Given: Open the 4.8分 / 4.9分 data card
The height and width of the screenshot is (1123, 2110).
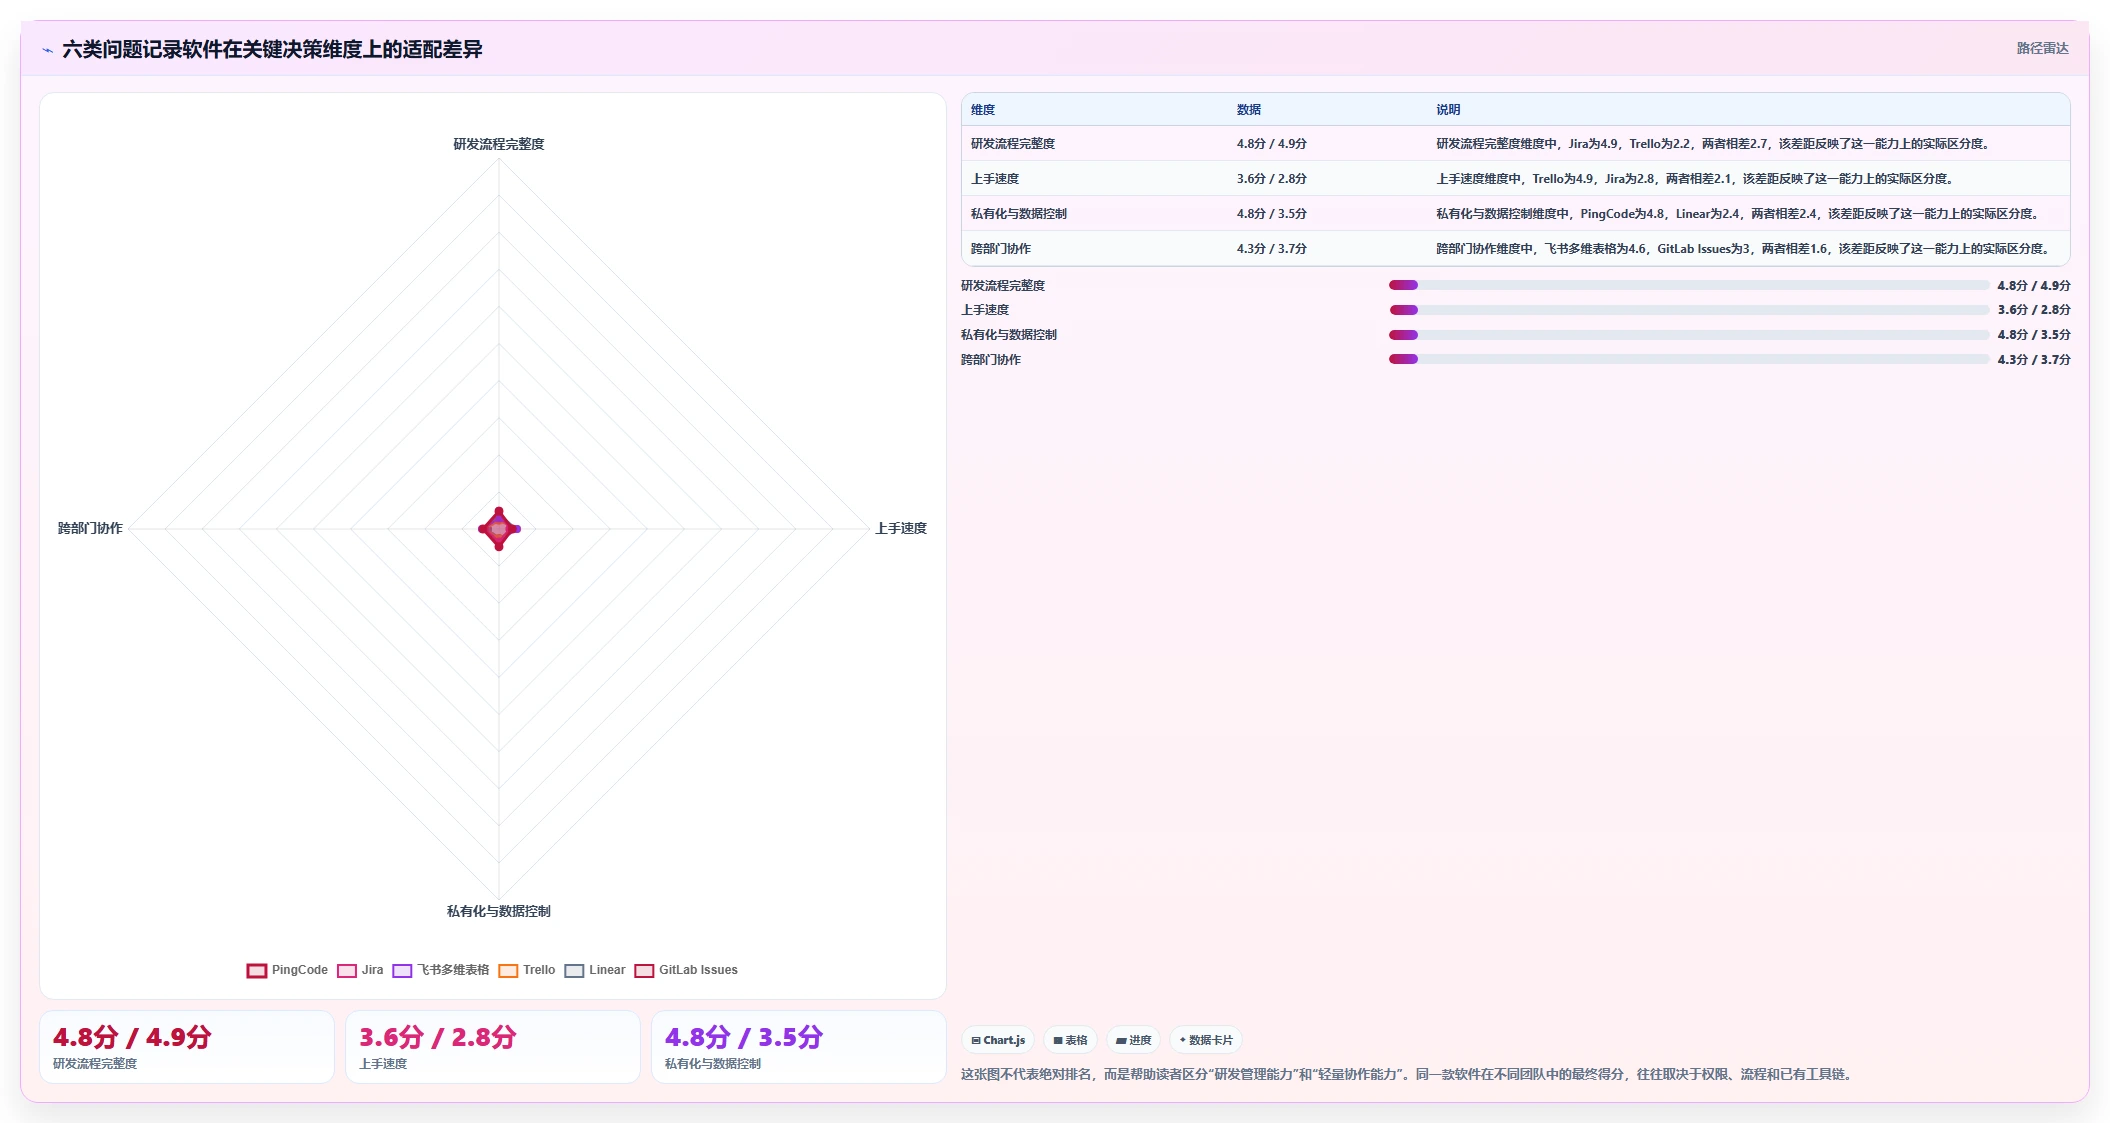Looking at the screenshot, I should click(x=187, y=1047).
